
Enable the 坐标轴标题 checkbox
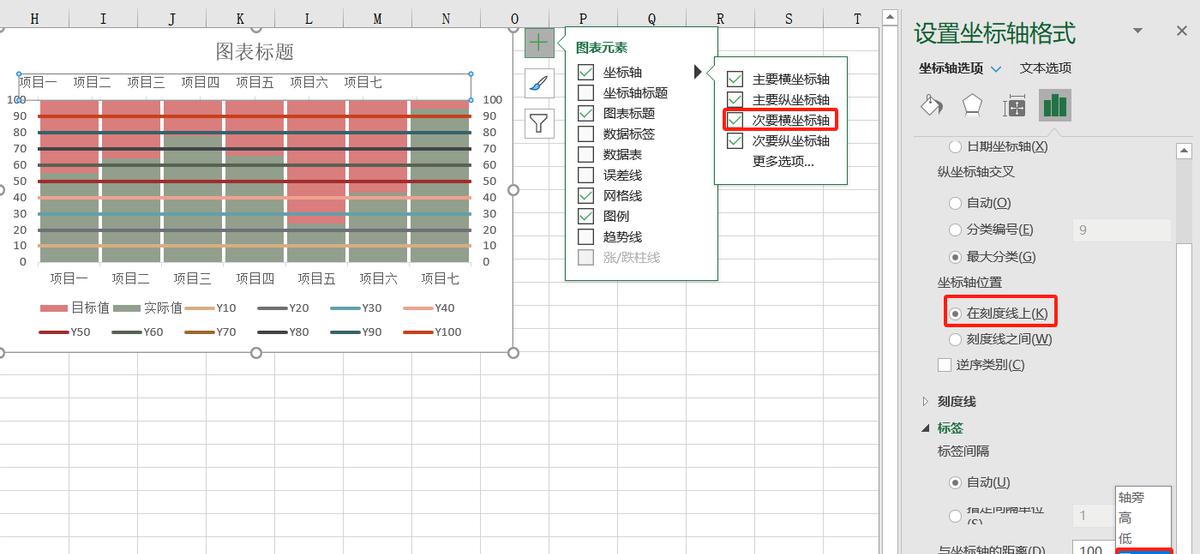coord(586,93)
